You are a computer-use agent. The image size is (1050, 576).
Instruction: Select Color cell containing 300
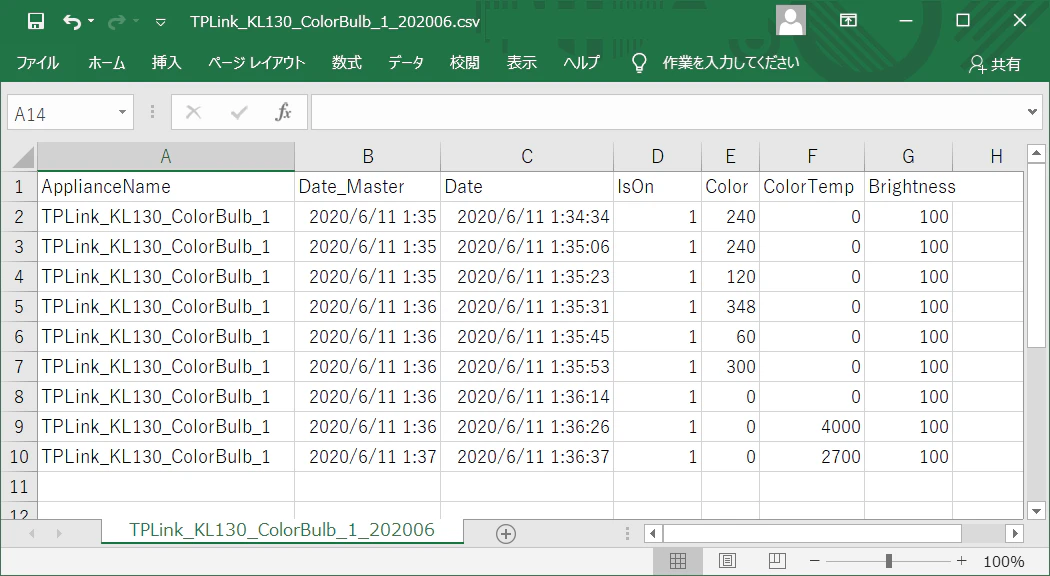pos(730,366)
